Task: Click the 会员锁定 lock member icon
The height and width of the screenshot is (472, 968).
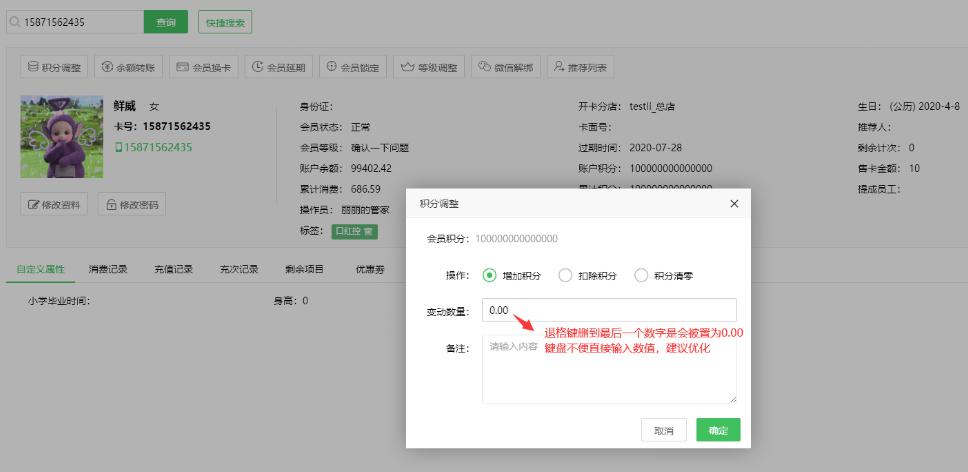Action: click(x=353, y=67)
